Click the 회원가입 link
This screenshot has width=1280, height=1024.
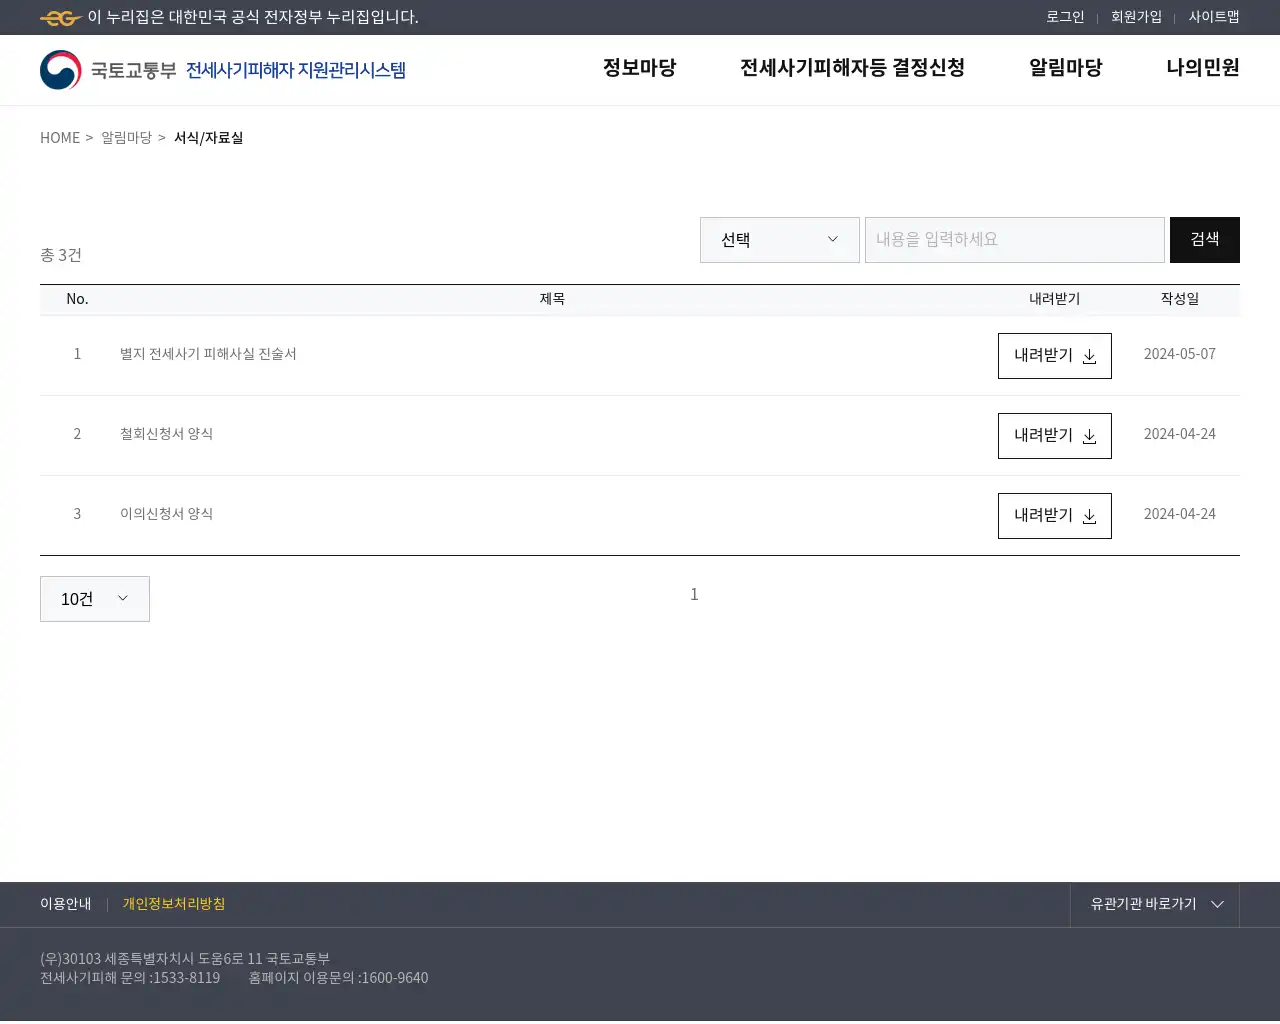1136,17
